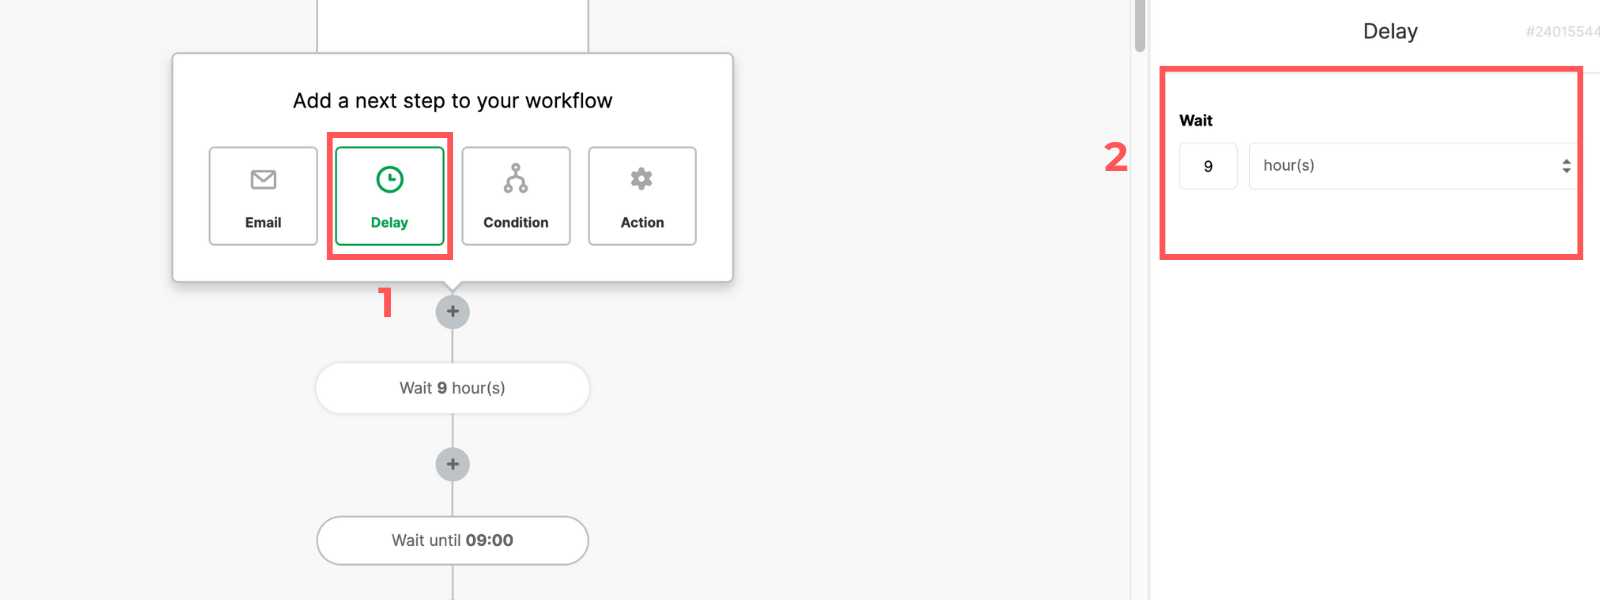
Task: Add an Email step to workflow
Action: (x=263, y=196)
